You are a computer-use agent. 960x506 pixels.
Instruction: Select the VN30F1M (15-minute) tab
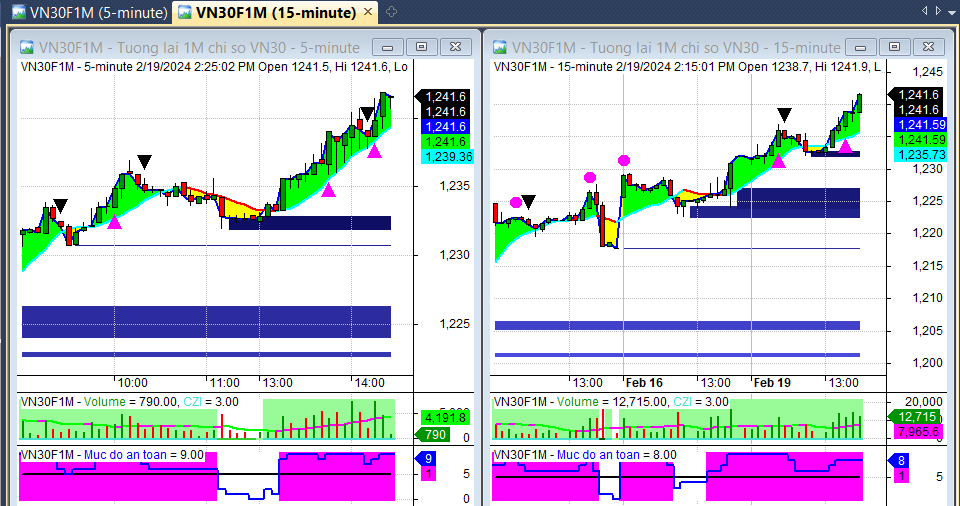[276, 12]
